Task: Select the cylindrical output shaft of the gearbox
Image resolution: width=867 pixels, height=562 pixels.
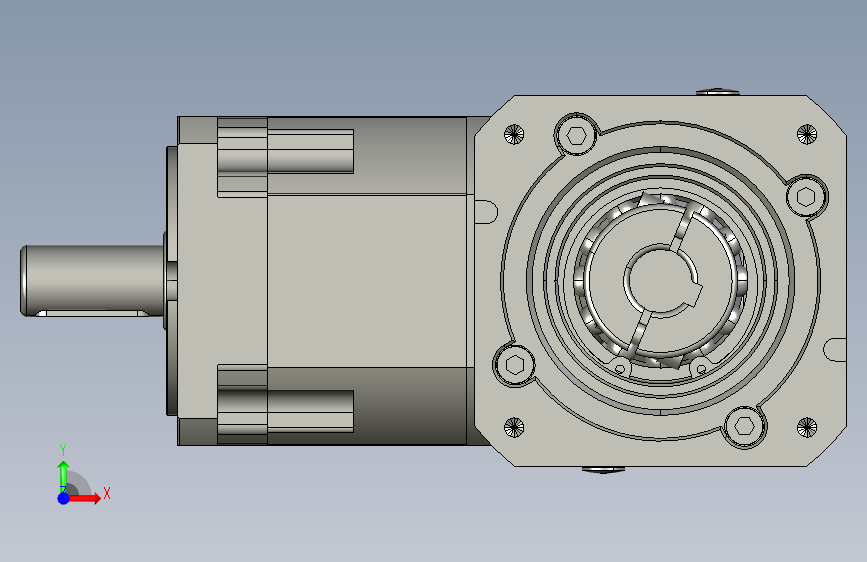Action: point(93,281)
